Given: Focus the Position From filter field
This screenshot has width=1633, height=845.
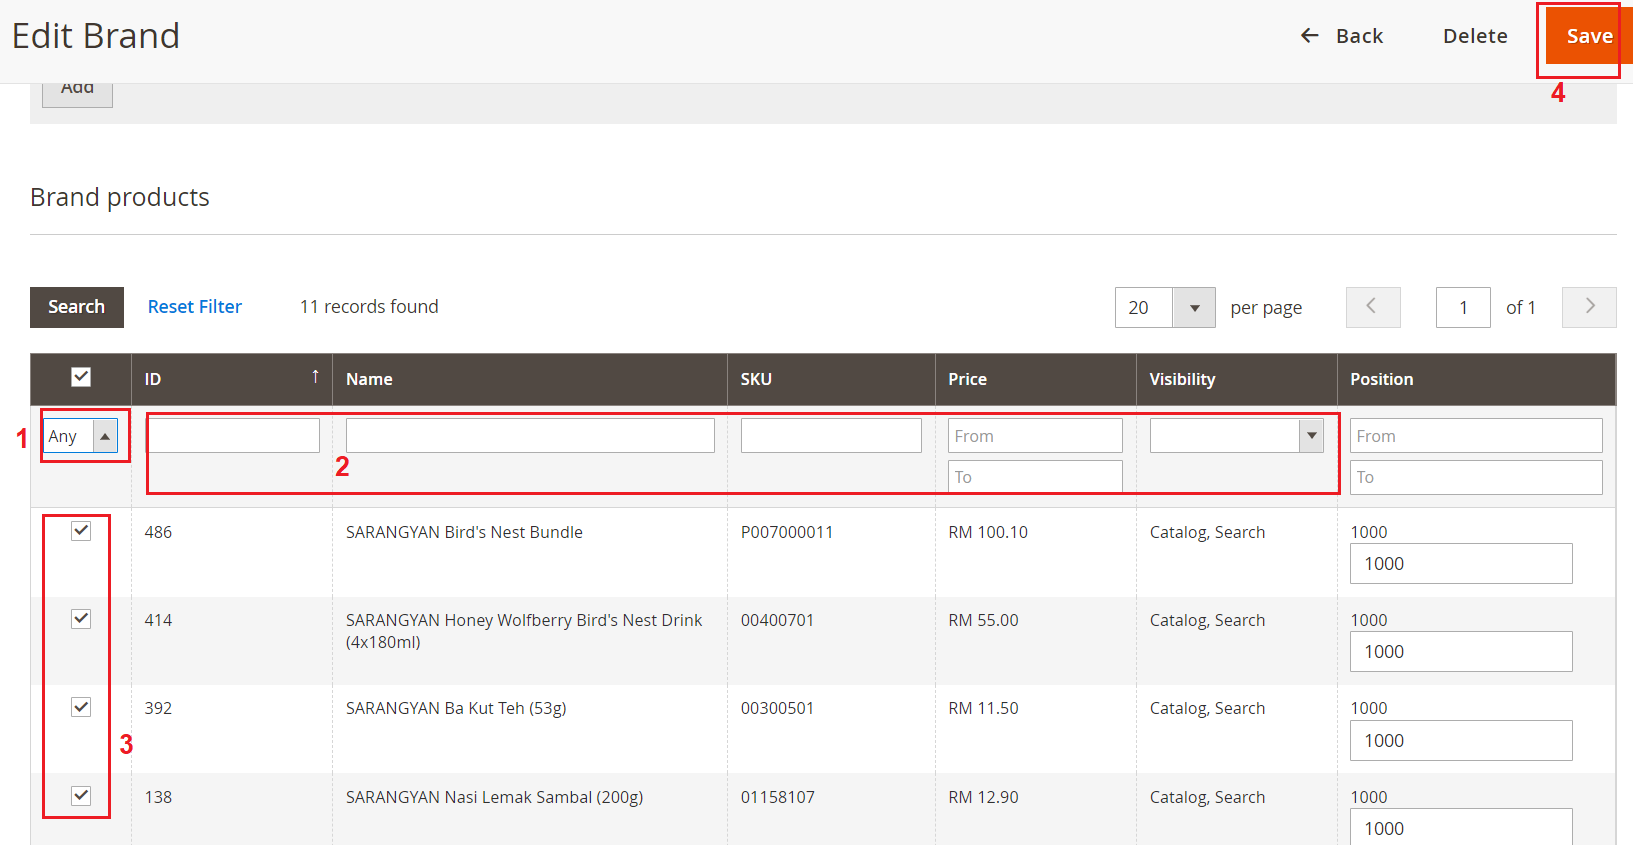Looking at the screenshot, I should (x=1476, y=436).
